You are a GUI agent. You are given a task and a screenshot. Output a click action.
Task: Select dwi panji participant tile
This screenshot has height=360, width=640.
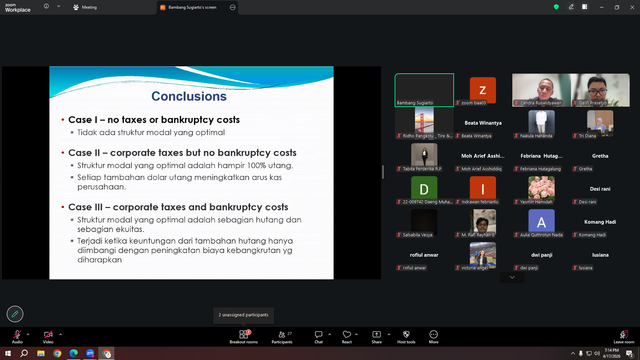click(x=541, y=255)
